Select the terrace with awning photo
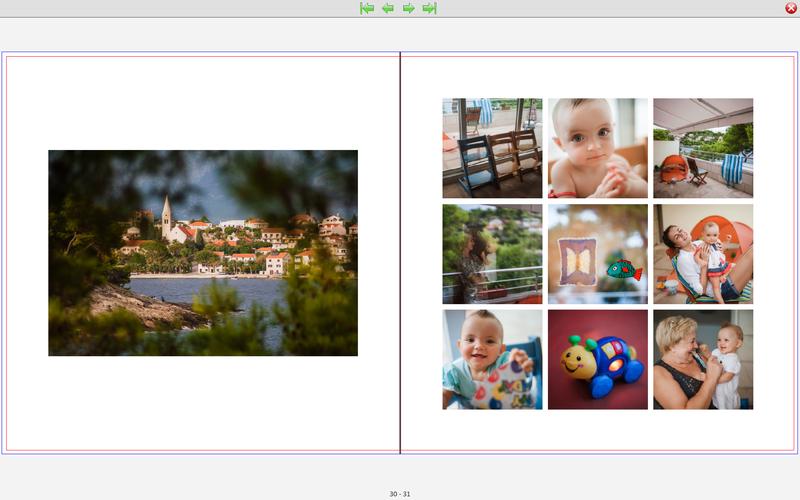This screenshot has height=500, width=800. pyautogui.click(x=703, y=148)
